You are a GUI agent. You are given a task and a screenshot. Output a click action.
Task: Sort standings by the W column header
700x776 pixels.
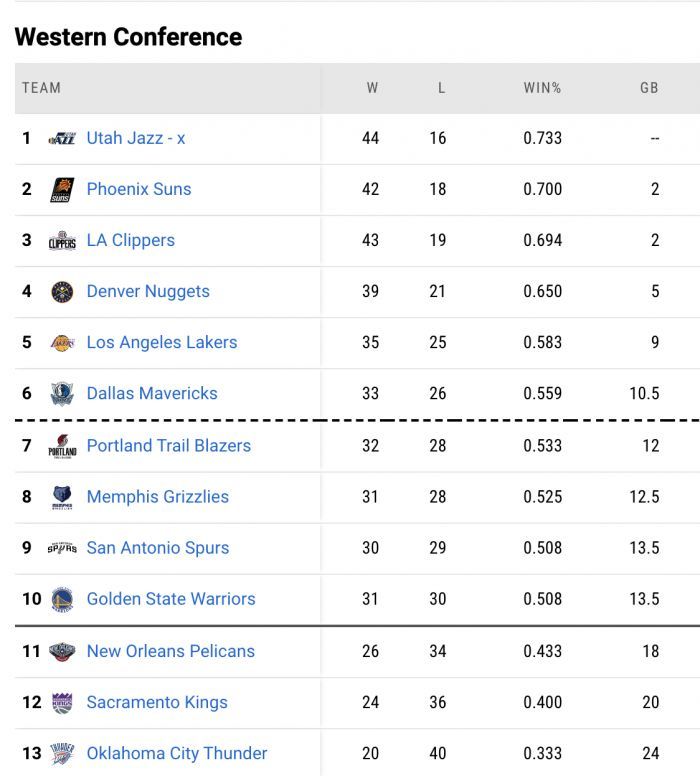[x=372, y=88]
